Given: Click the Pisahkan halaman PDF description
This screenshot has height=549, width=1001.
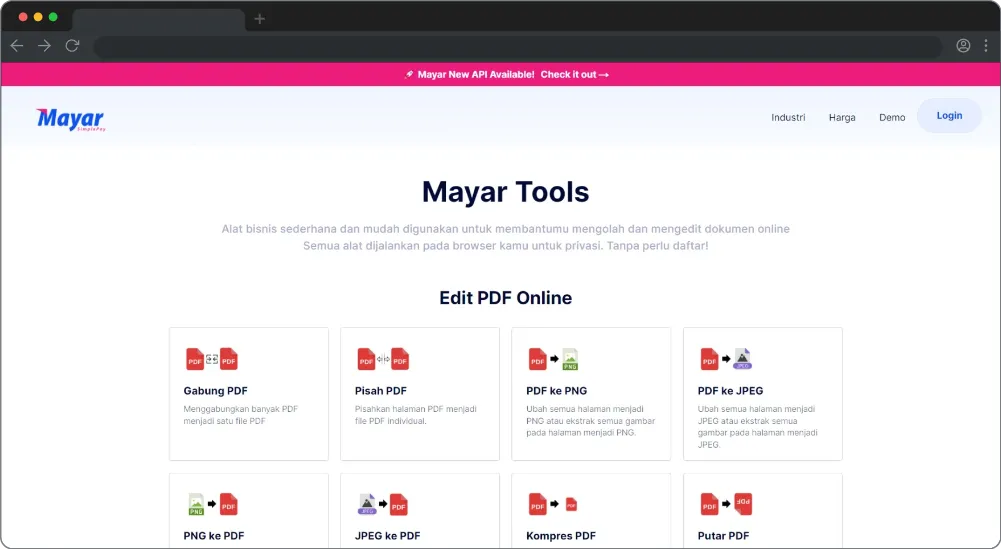Looking at the screenshot, I should [416, 415].
